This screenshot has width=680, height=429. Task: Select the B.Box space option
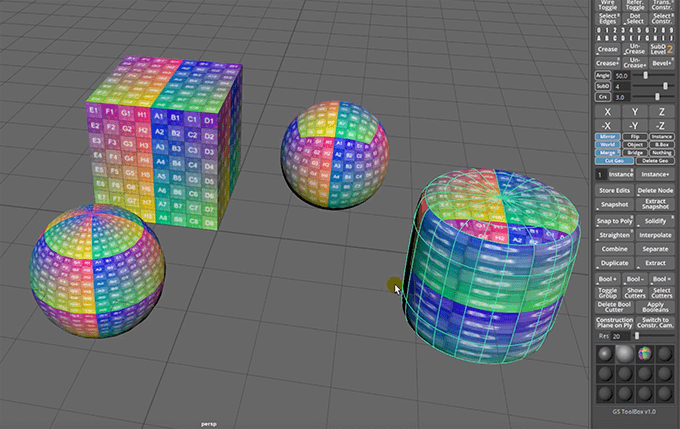point(662,144)
